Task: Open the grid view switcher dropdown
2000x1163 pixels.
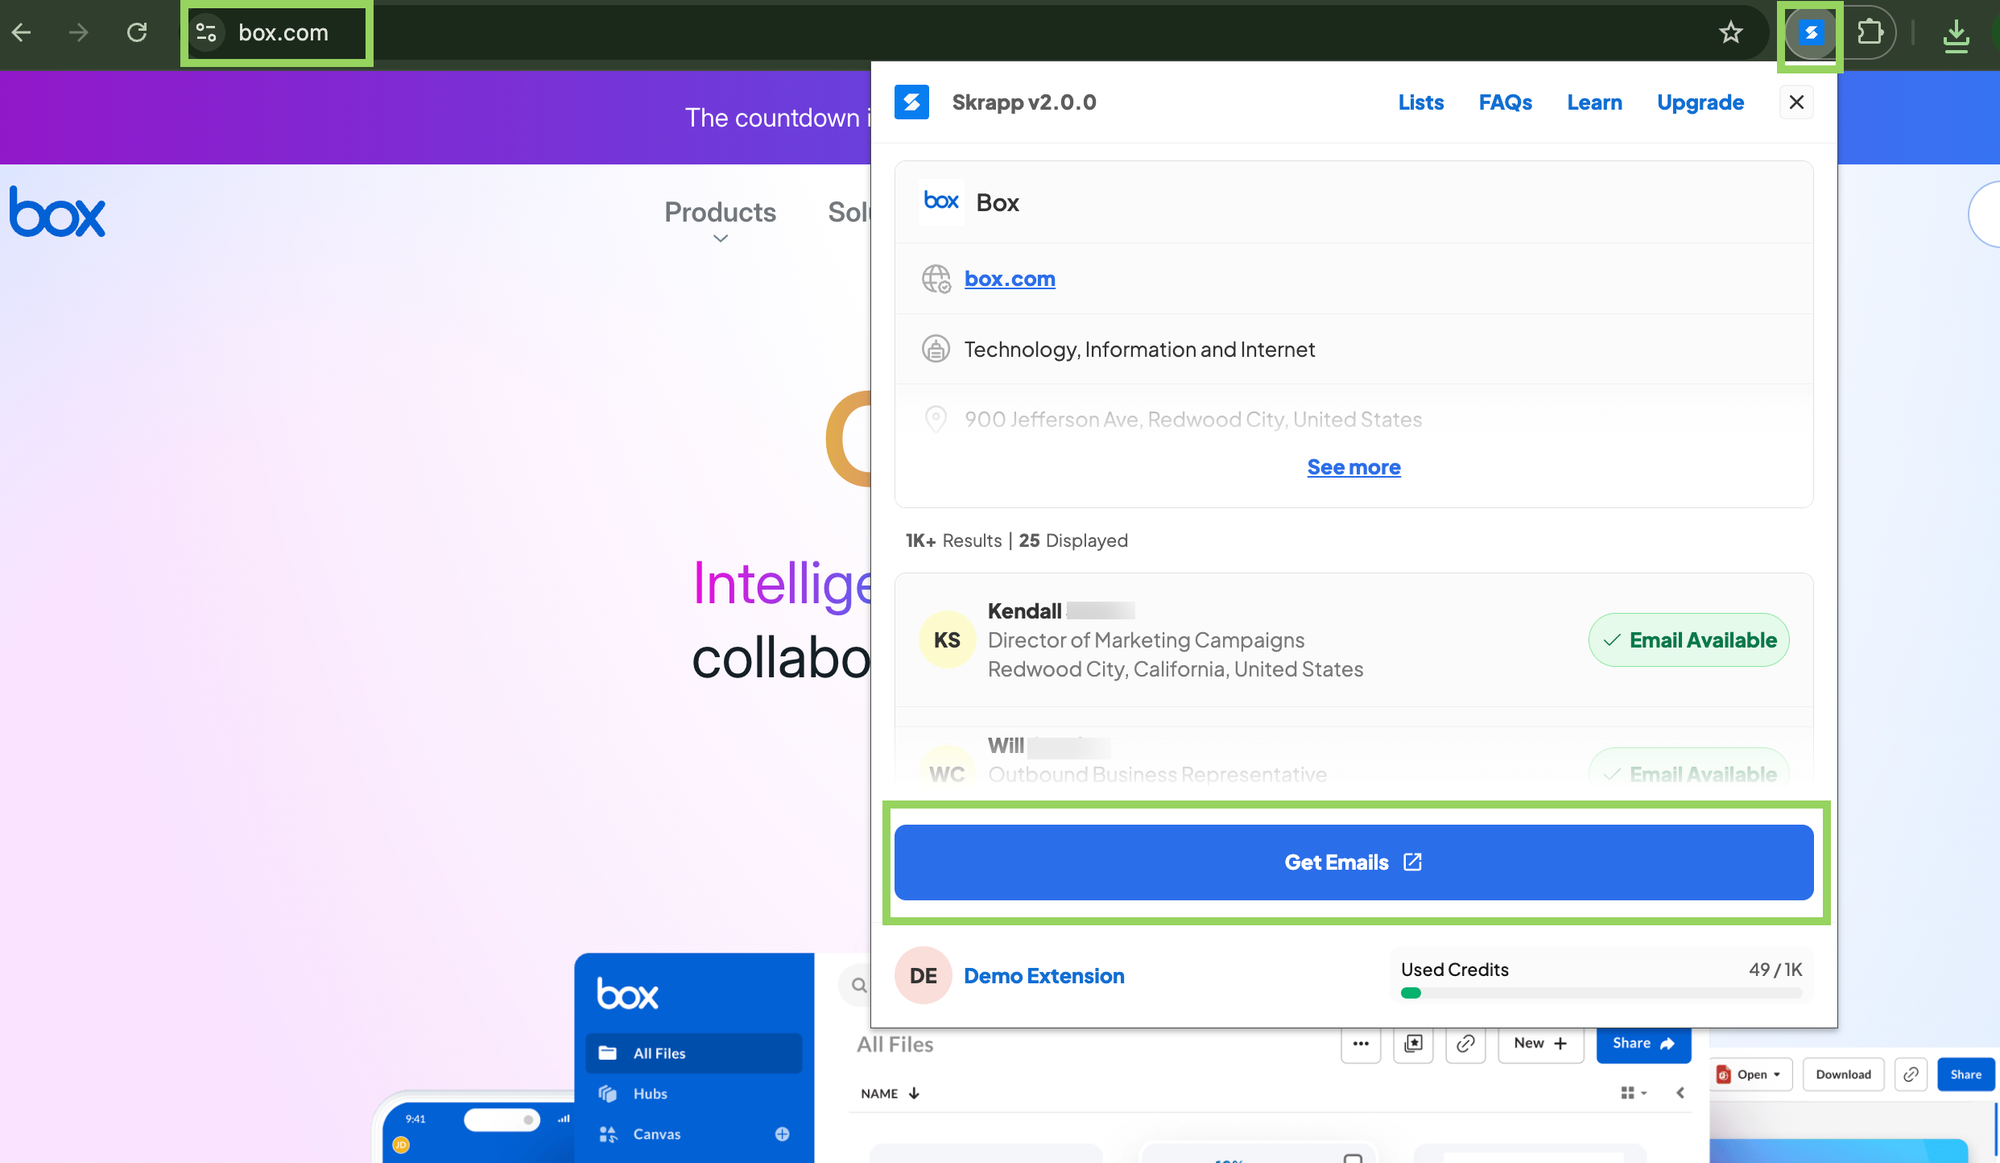Action: [x=1633, y=1093]
